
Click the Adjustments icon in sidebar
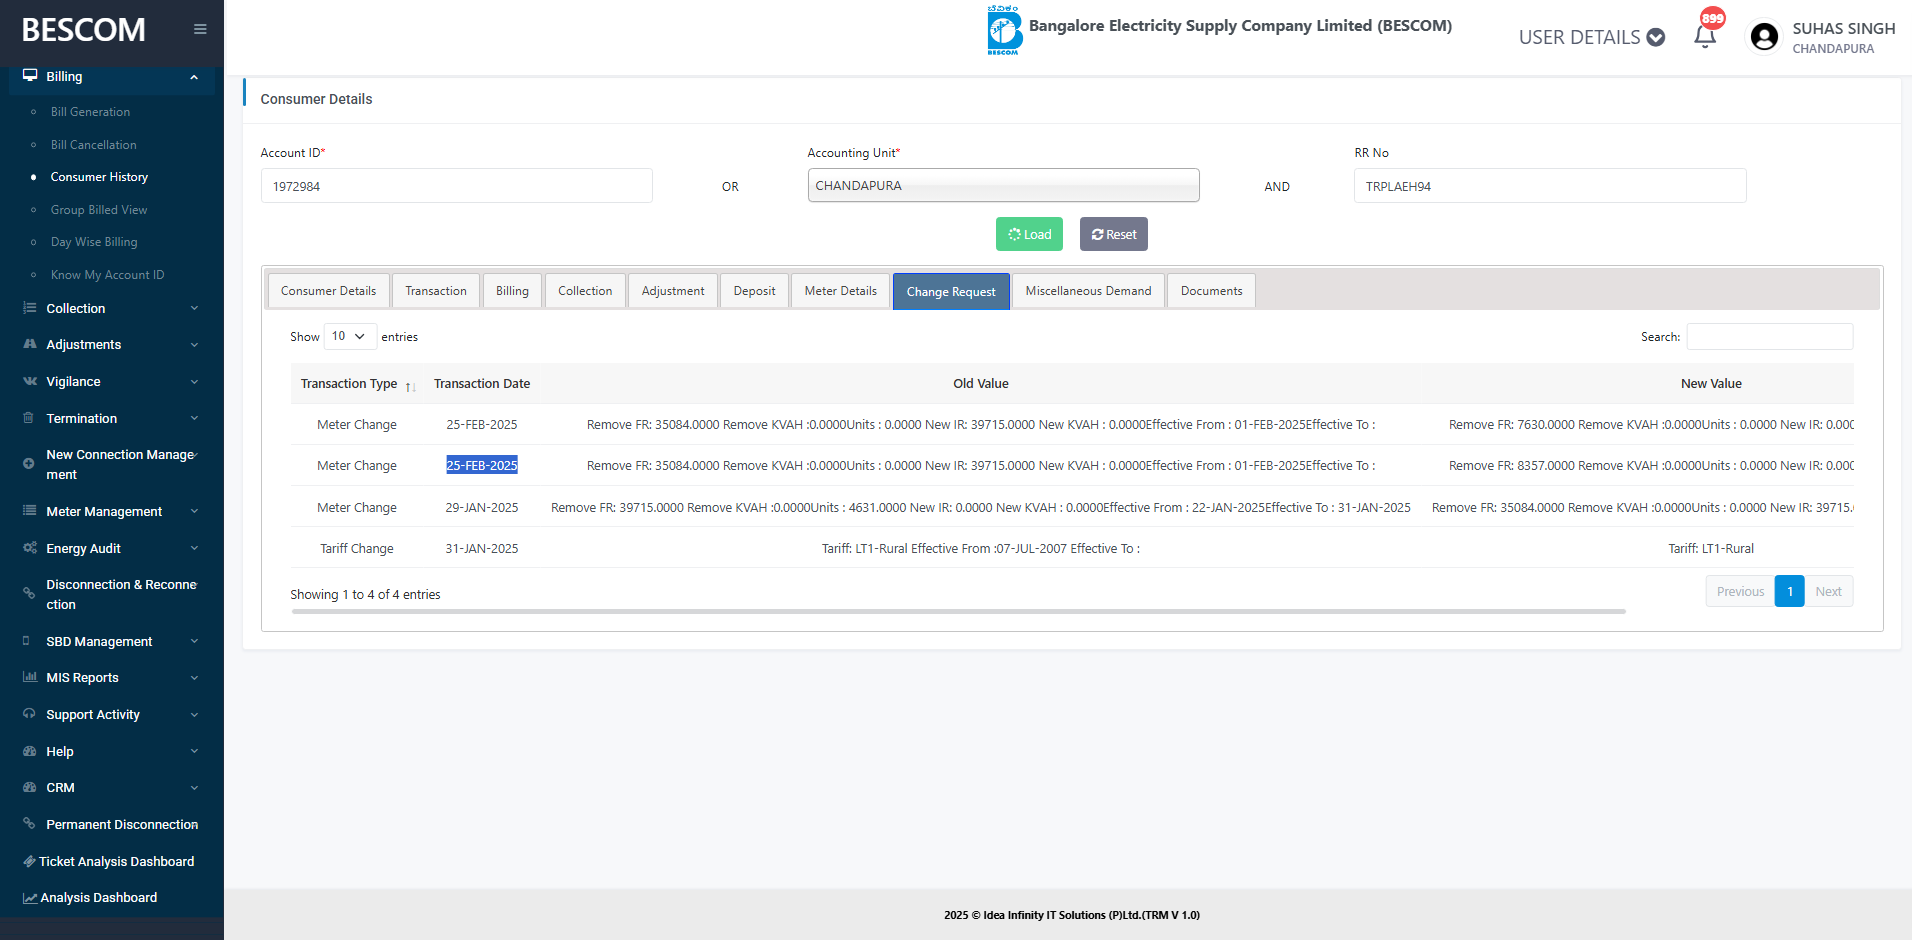(30, 344)
